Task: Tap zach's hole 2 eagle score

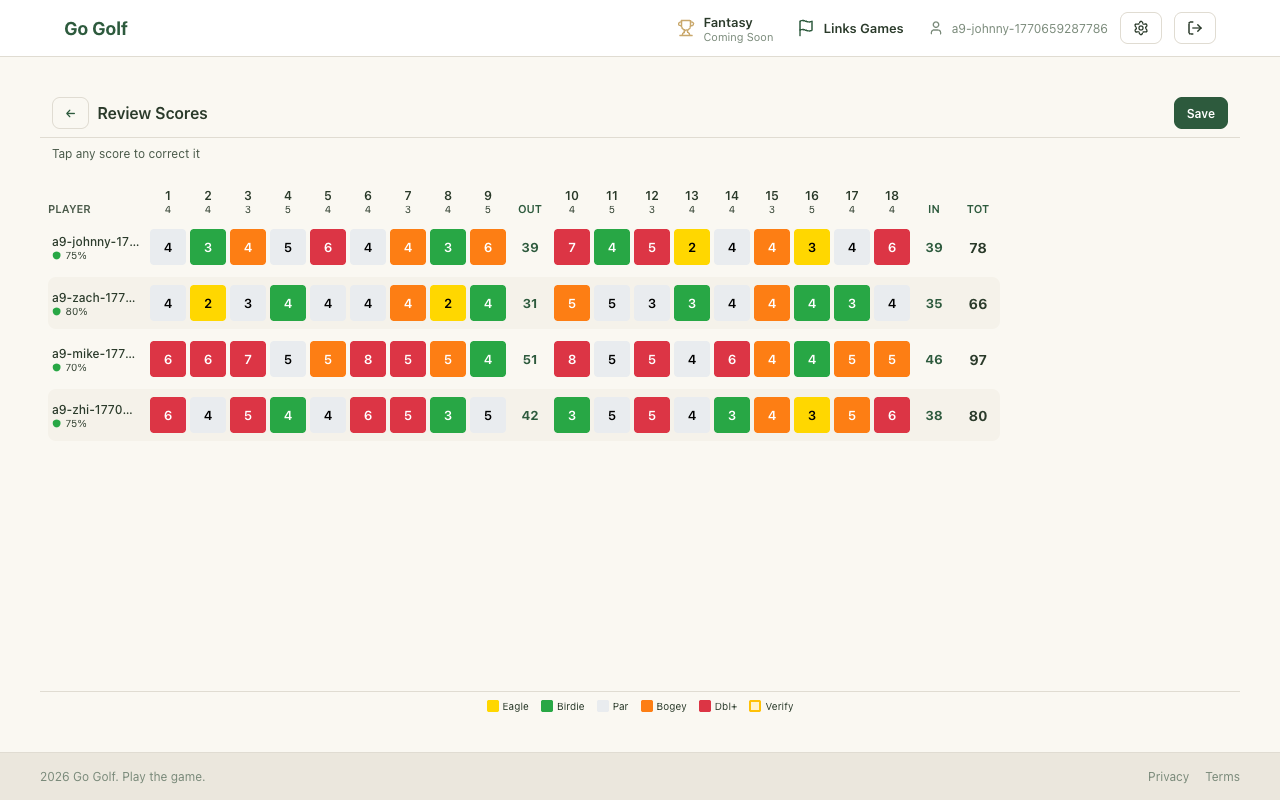Action: 208,303
